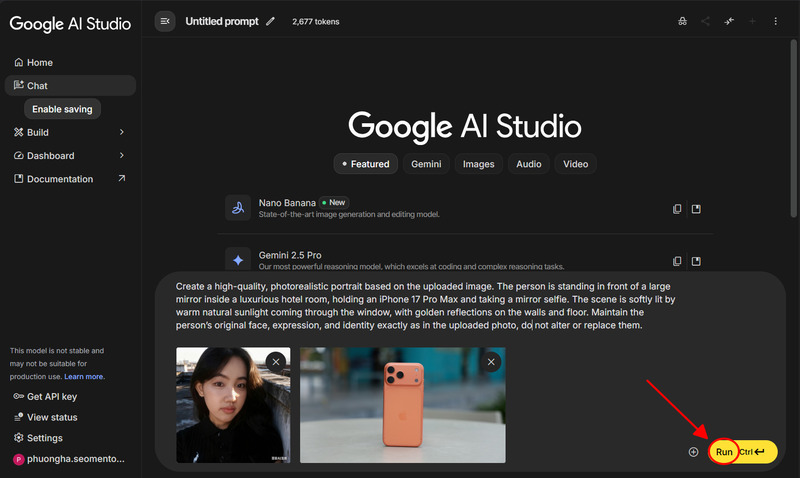Expand the Build menu chevron
800x478 pixels.
click(x=121, y=132)
